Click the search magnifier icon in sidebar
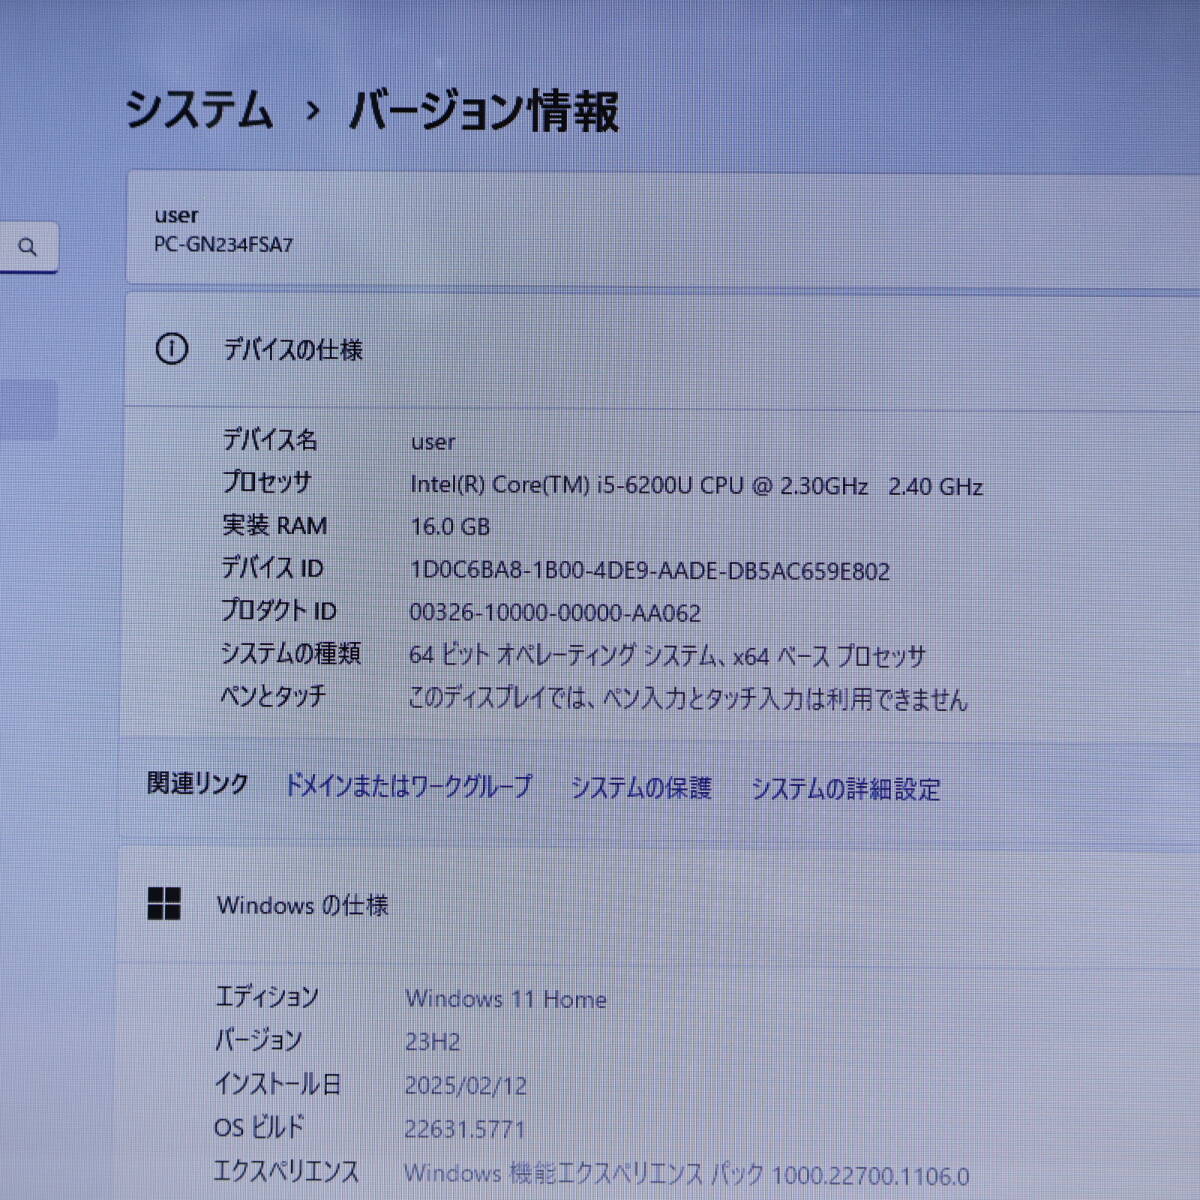Viewport: 1200px width, 1200px height. [x=27, y=246]
